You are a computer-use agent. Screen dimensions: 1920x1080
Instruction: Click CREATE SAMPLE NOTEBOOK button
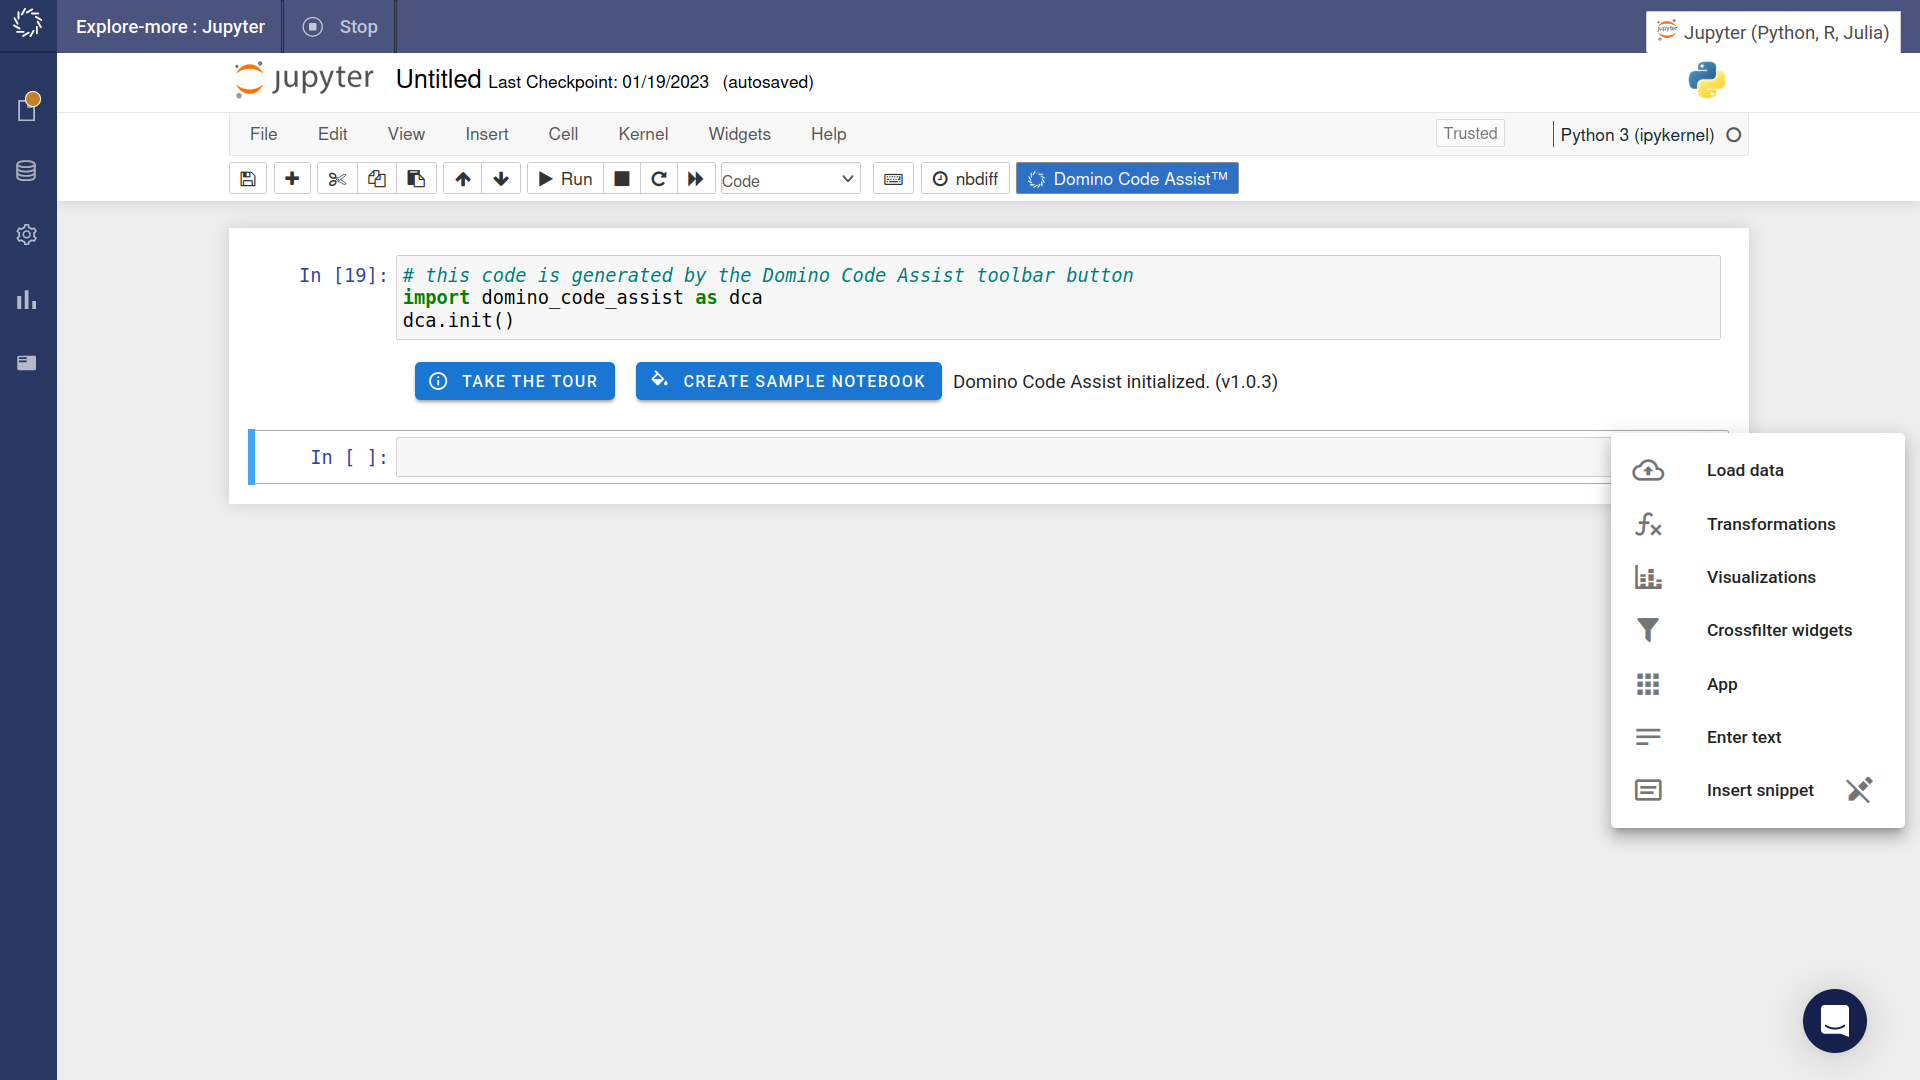[x=787, y=381]
